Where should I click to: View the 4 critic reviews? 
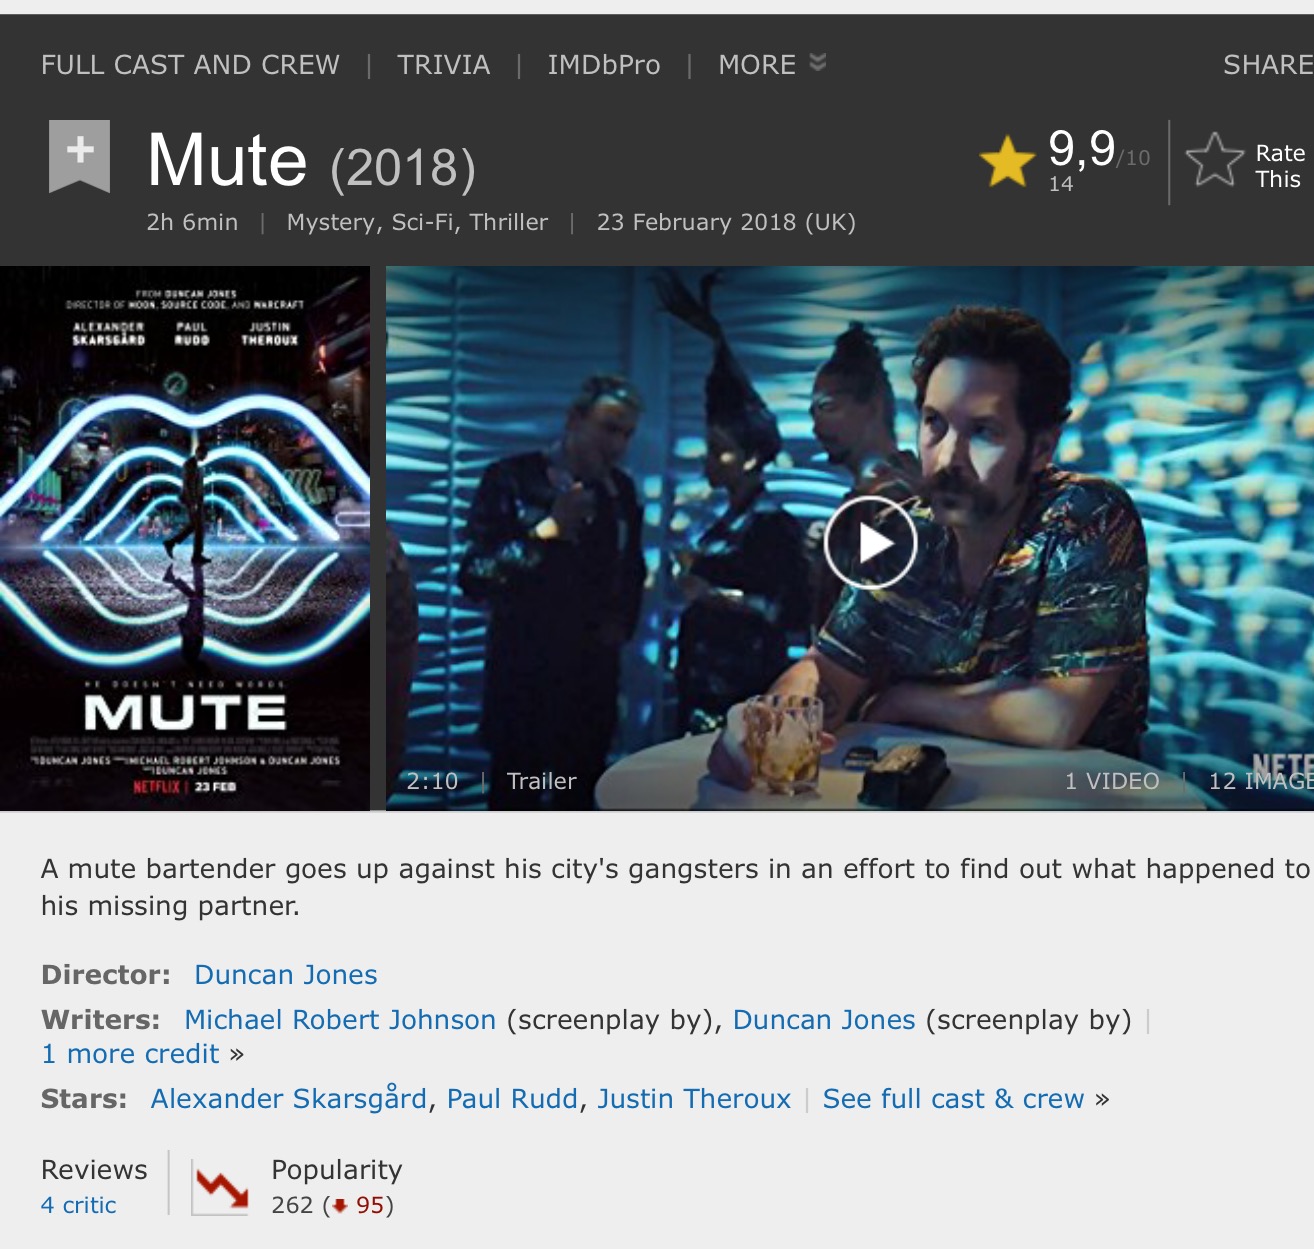[79, 1205]
